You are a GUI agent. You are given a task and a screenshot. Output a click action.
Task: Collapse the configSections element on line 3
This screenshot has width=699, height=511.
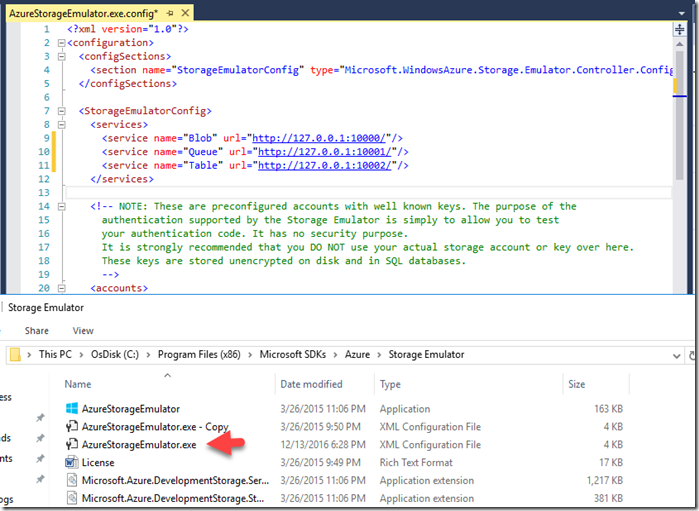[x=62, y=57]
